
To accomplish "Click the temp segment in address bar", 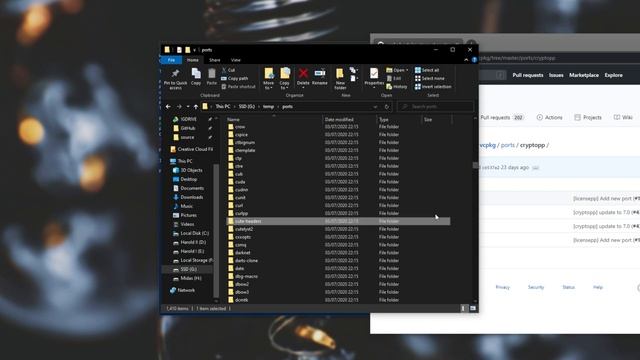I will [x=268, y=107].
